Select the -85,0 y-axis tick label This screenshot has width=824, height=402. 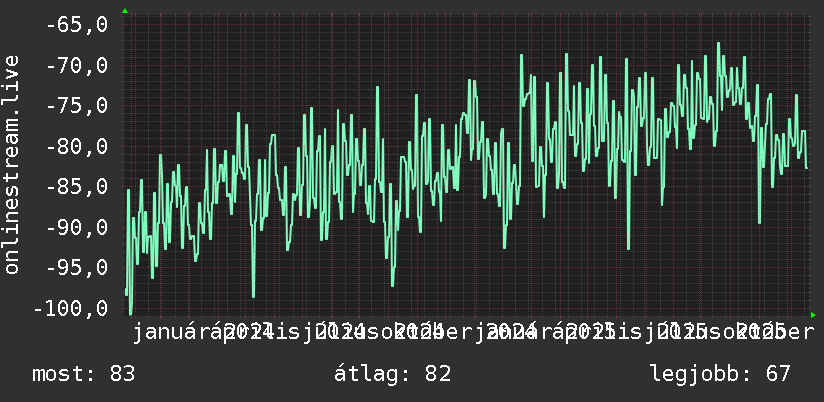78,187
